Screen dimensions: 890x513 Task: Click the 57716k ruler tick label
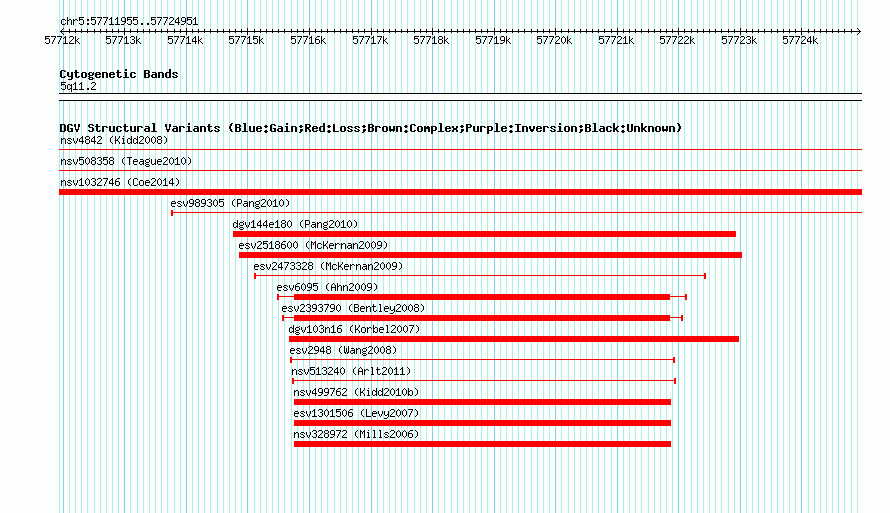point(308,40)
